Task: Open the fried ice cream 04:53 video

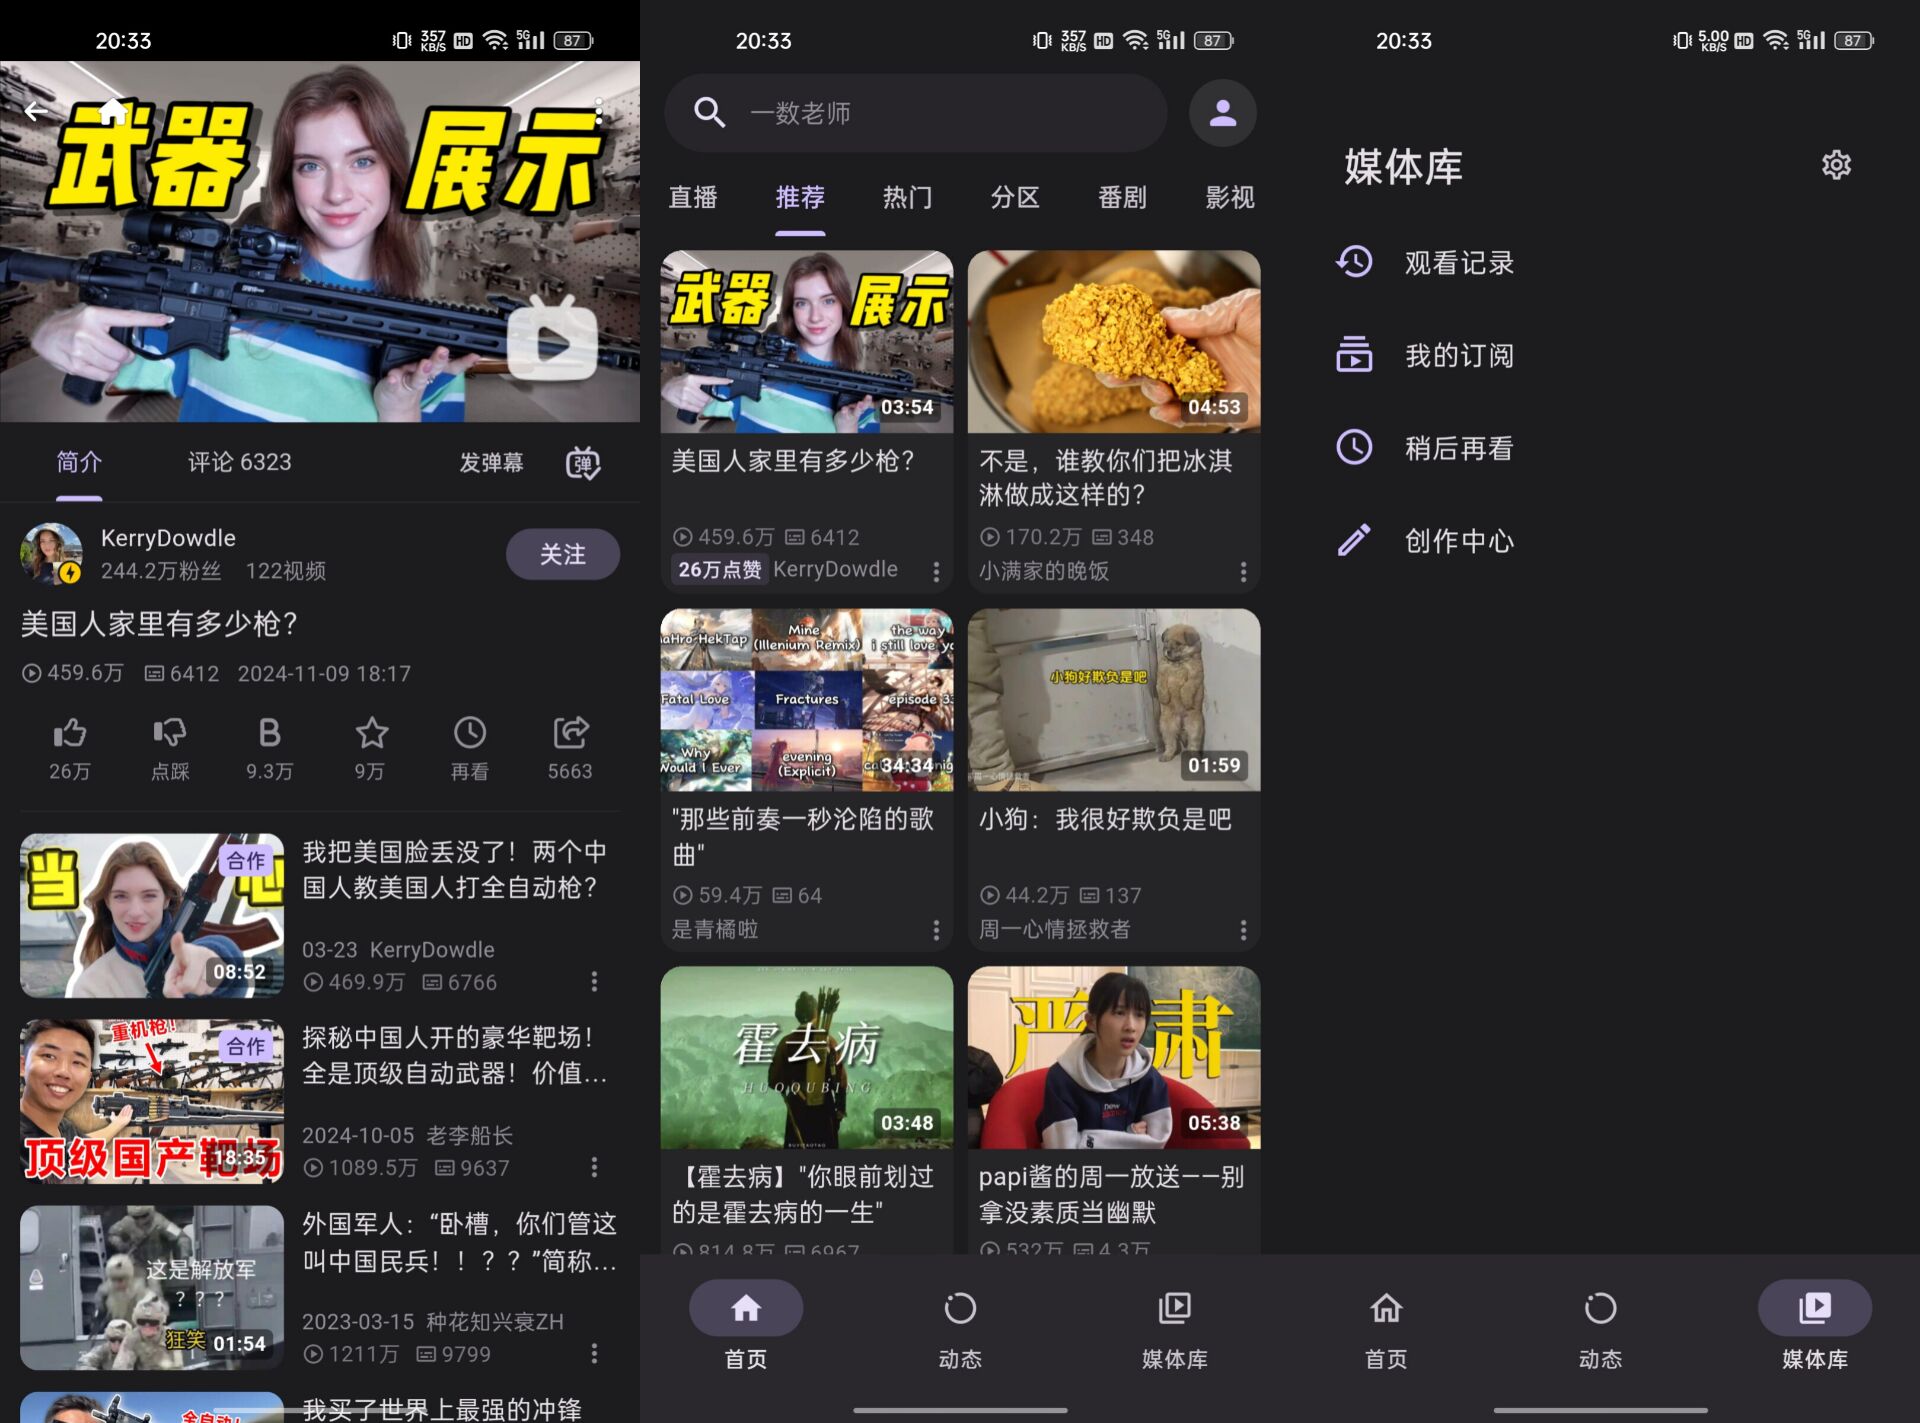Action: [x=1114, y=342]
